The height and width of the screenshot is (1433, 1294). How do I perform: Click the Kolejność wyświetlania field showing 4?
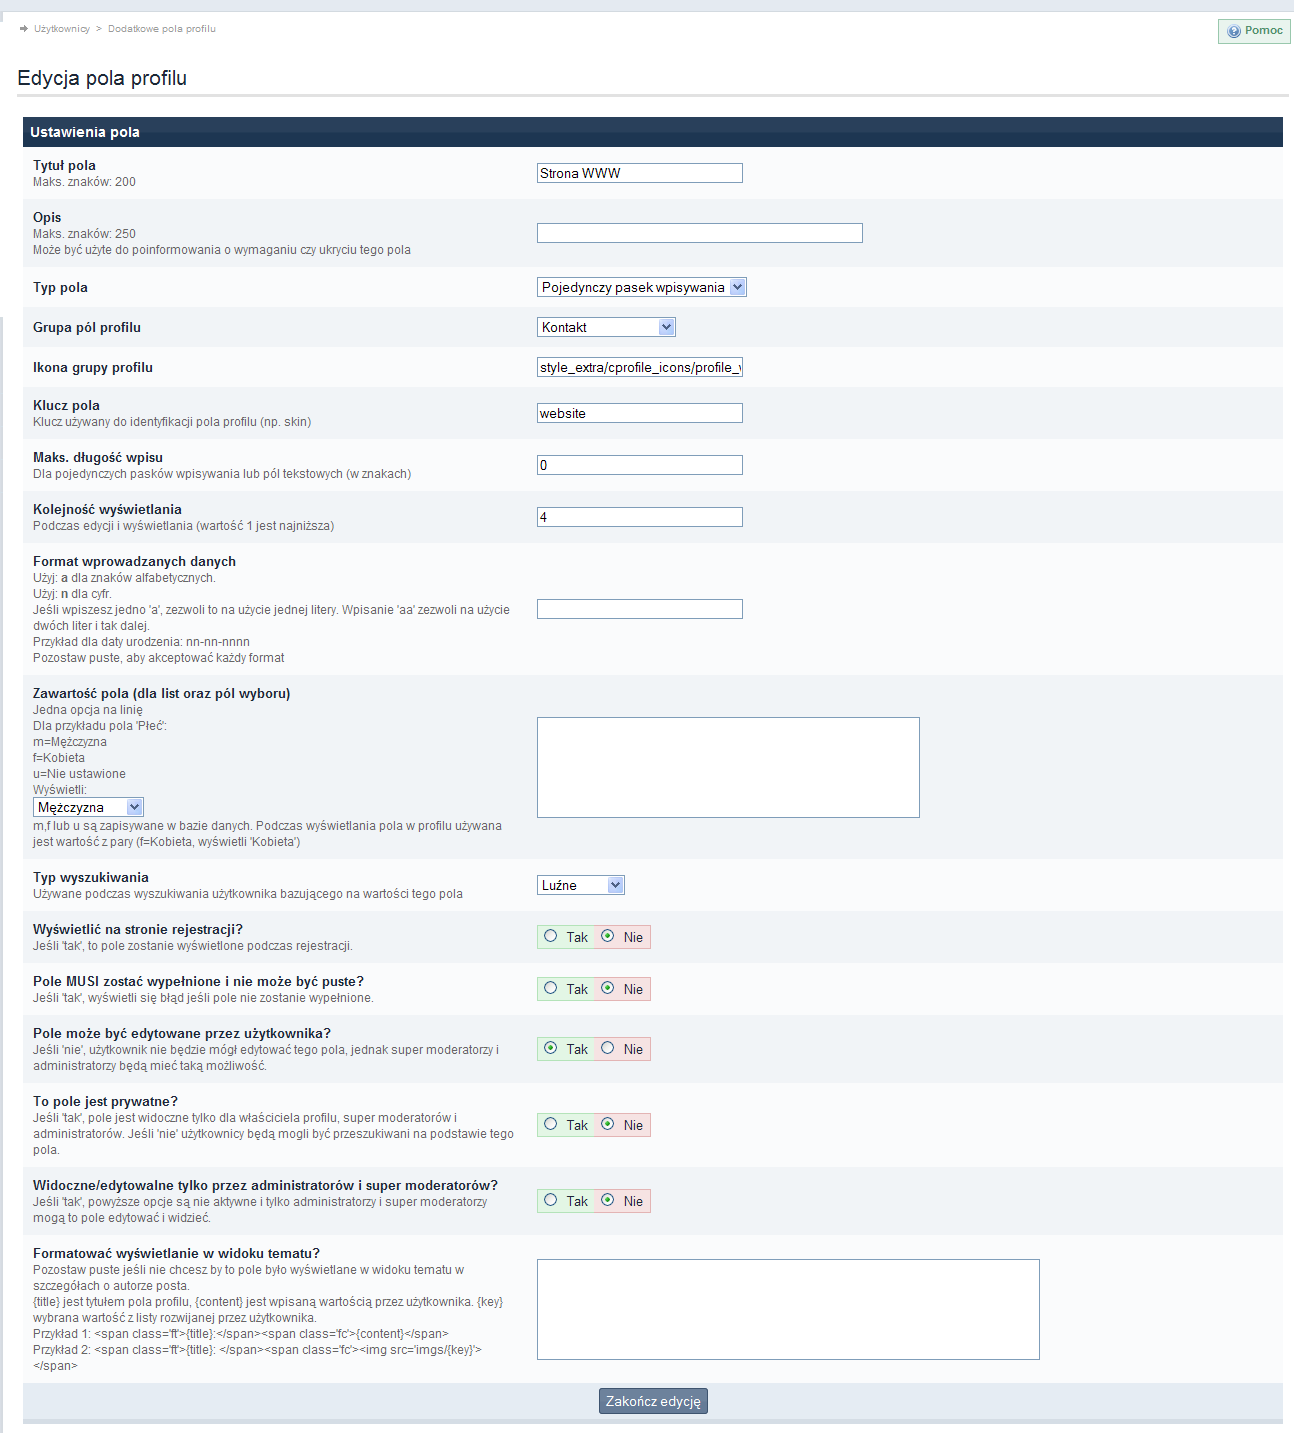point(640,516)
